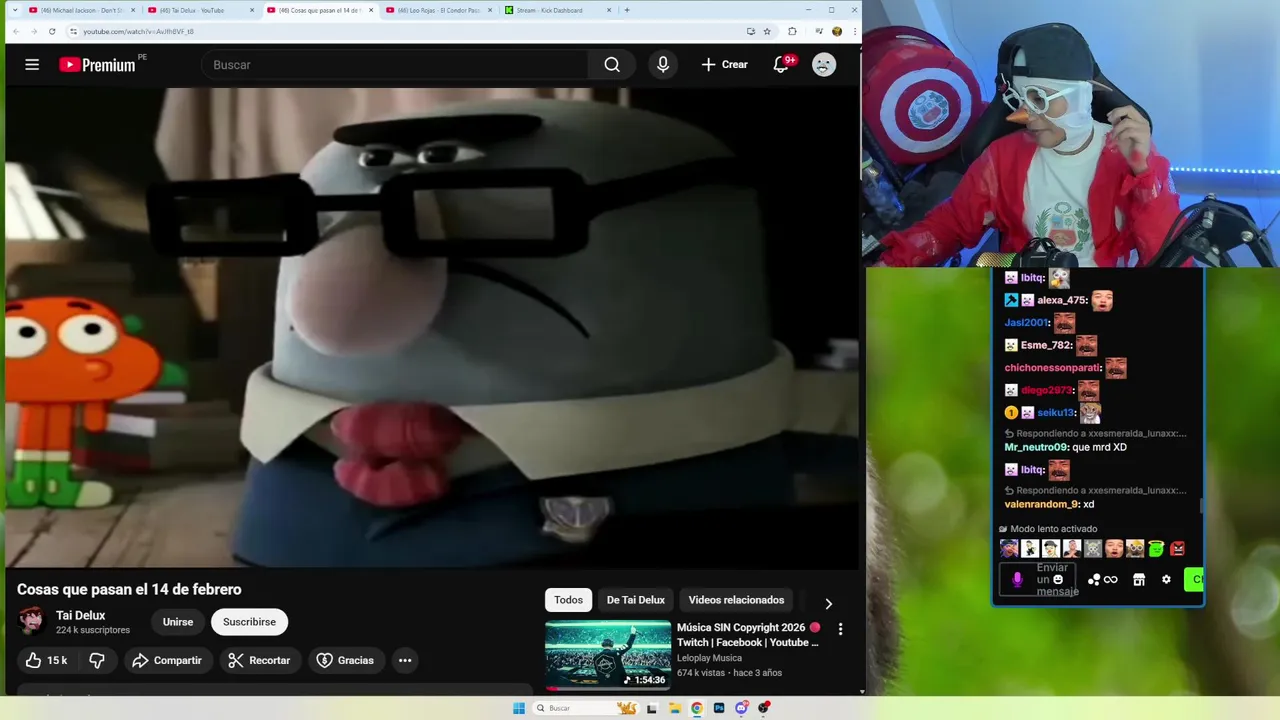Click the Recortar button

(258, 660)
